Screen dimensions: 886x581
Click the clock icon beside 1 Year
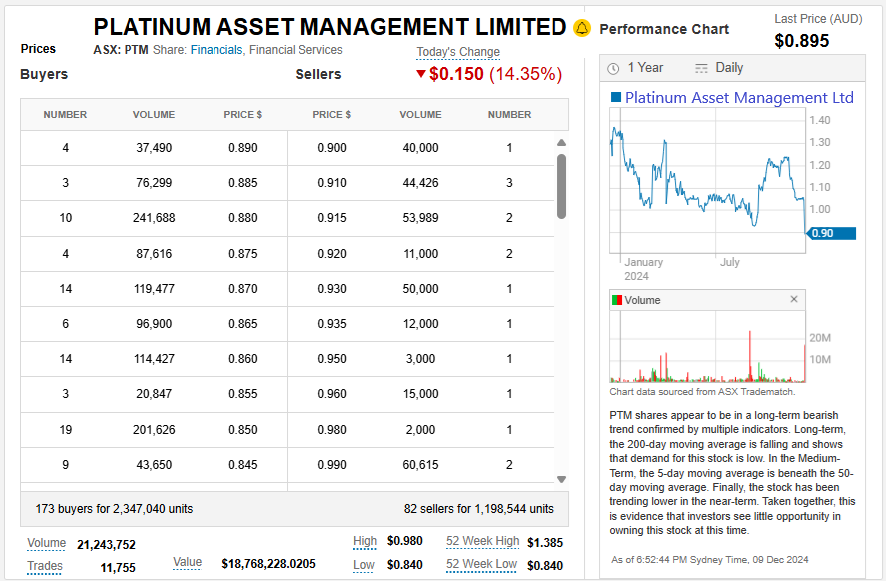612,68
